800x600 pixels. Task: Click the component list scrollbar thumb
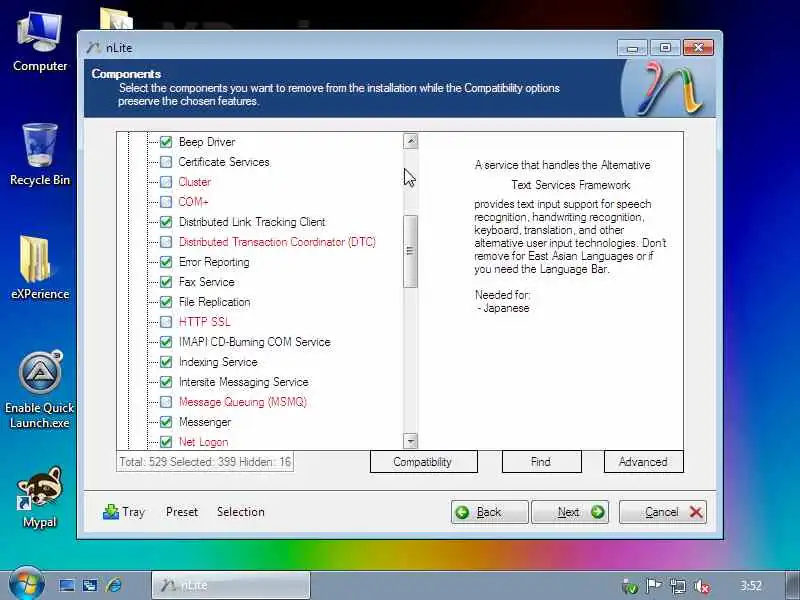point(410,251)
